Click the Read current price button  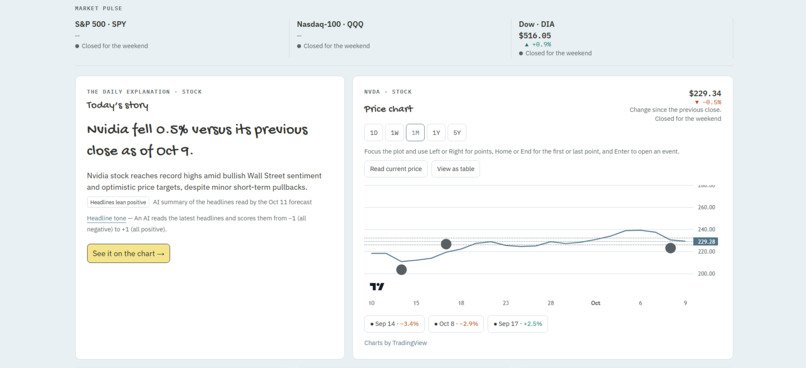coord(396,169)
